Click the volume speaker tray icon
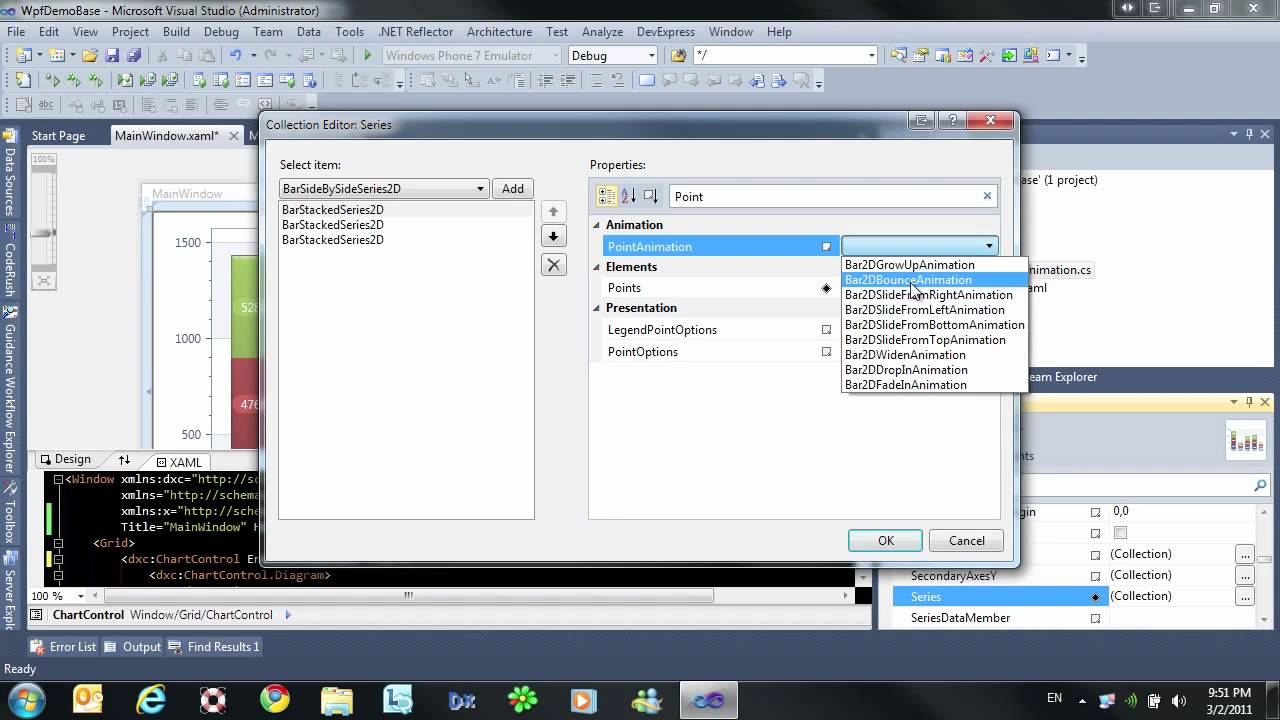This screenshot has height=720, width=1280. [x=1178, y=700]
